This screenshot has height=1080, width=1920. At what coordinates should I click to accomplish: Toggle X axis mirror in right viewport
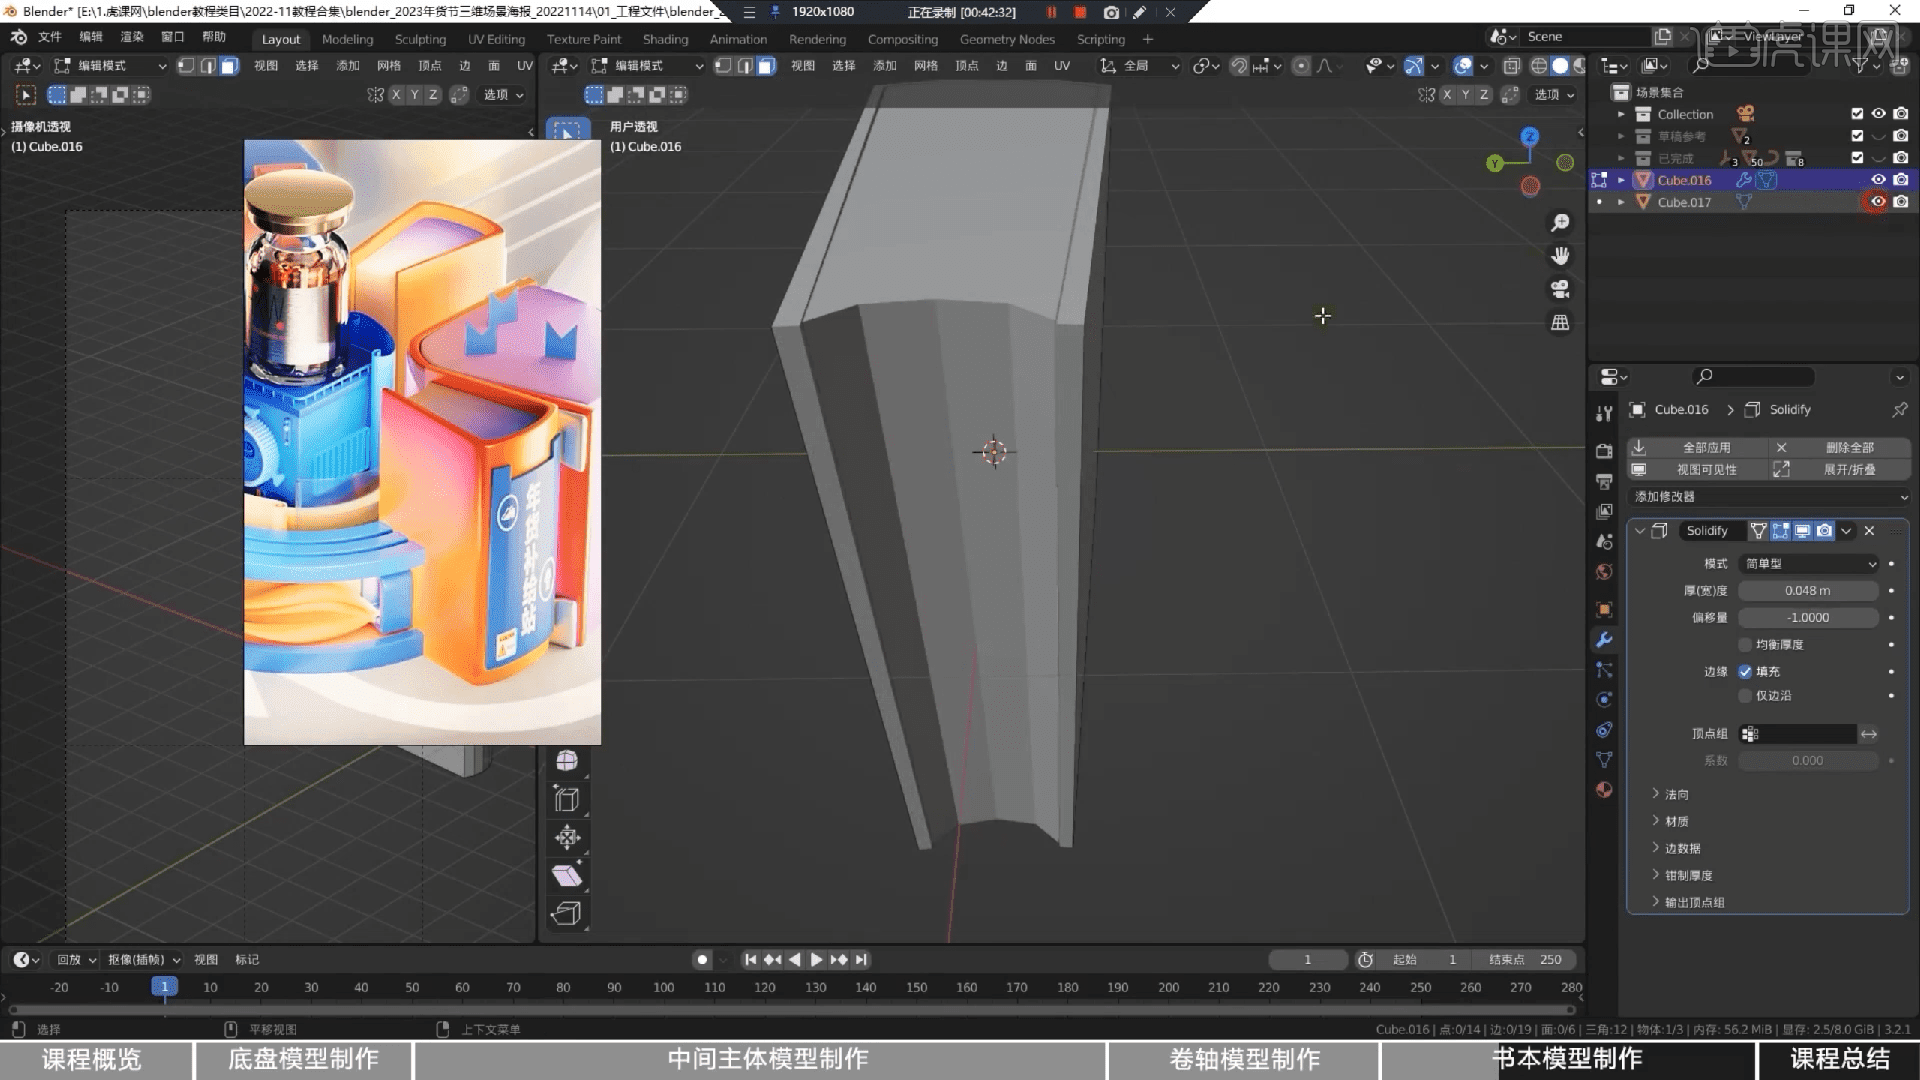click(x=1447, y=95)
